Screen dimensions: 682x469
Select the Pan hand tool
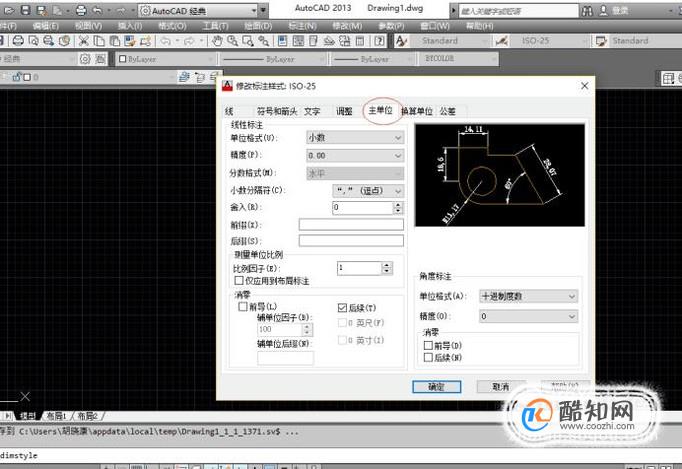coord(217,41)
